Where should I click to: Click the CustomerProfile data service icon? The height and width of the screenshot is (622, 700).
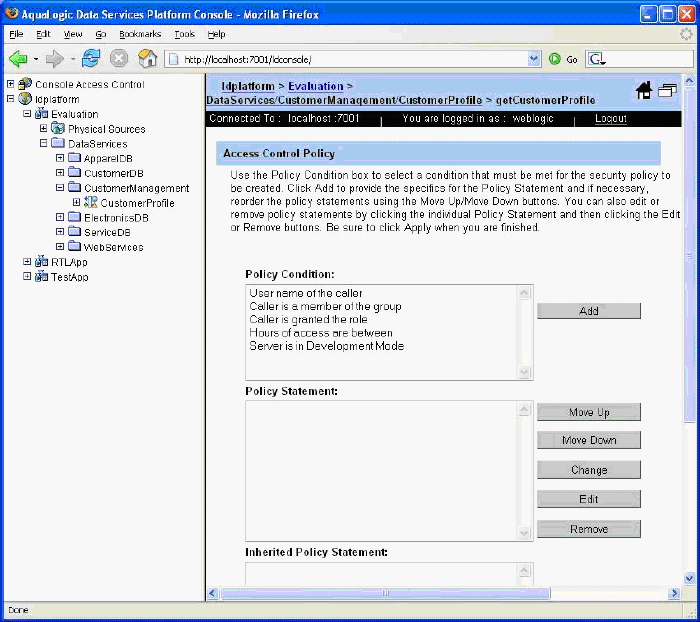(91, 202)
